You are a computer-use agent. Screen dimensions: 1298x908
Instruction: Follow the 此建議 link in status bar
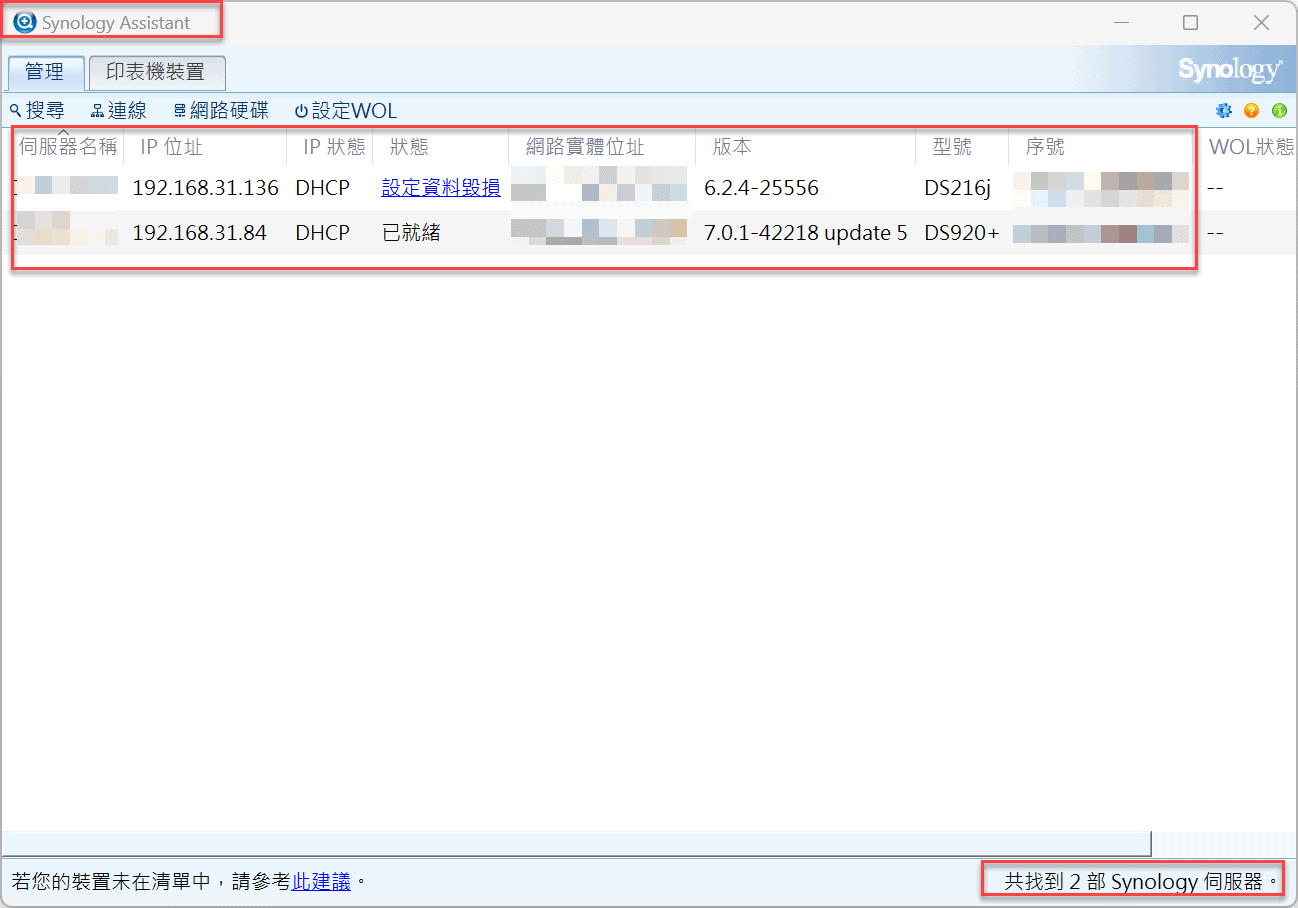click(x=321, y=881)
